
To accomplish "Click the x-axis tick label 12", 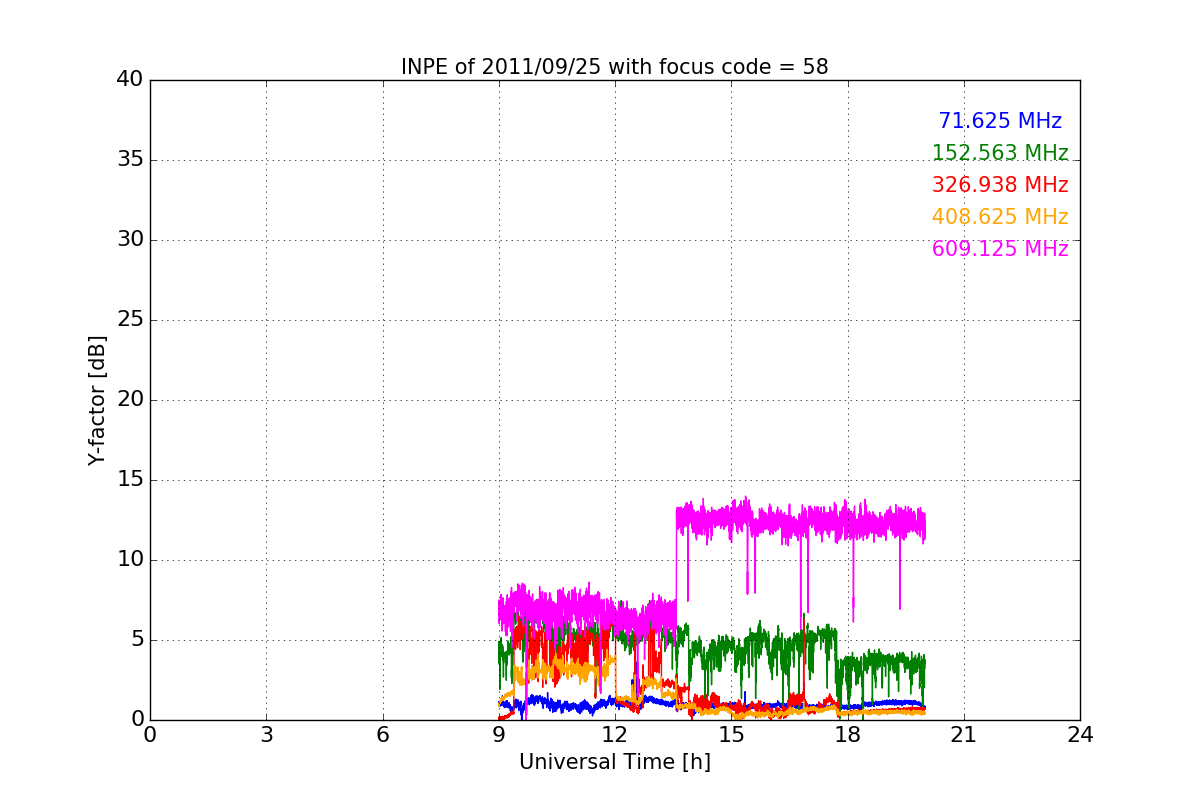I will 615,735.
